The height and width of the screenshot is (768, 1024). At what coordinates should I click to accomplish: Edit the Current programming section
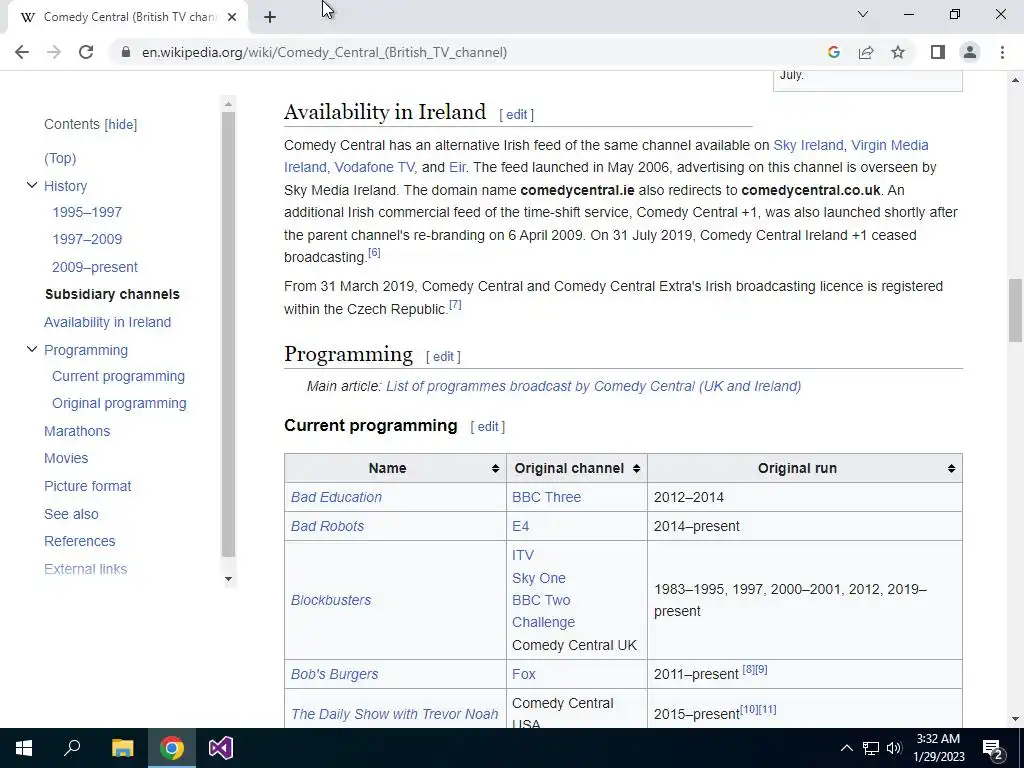pos(487,426)
